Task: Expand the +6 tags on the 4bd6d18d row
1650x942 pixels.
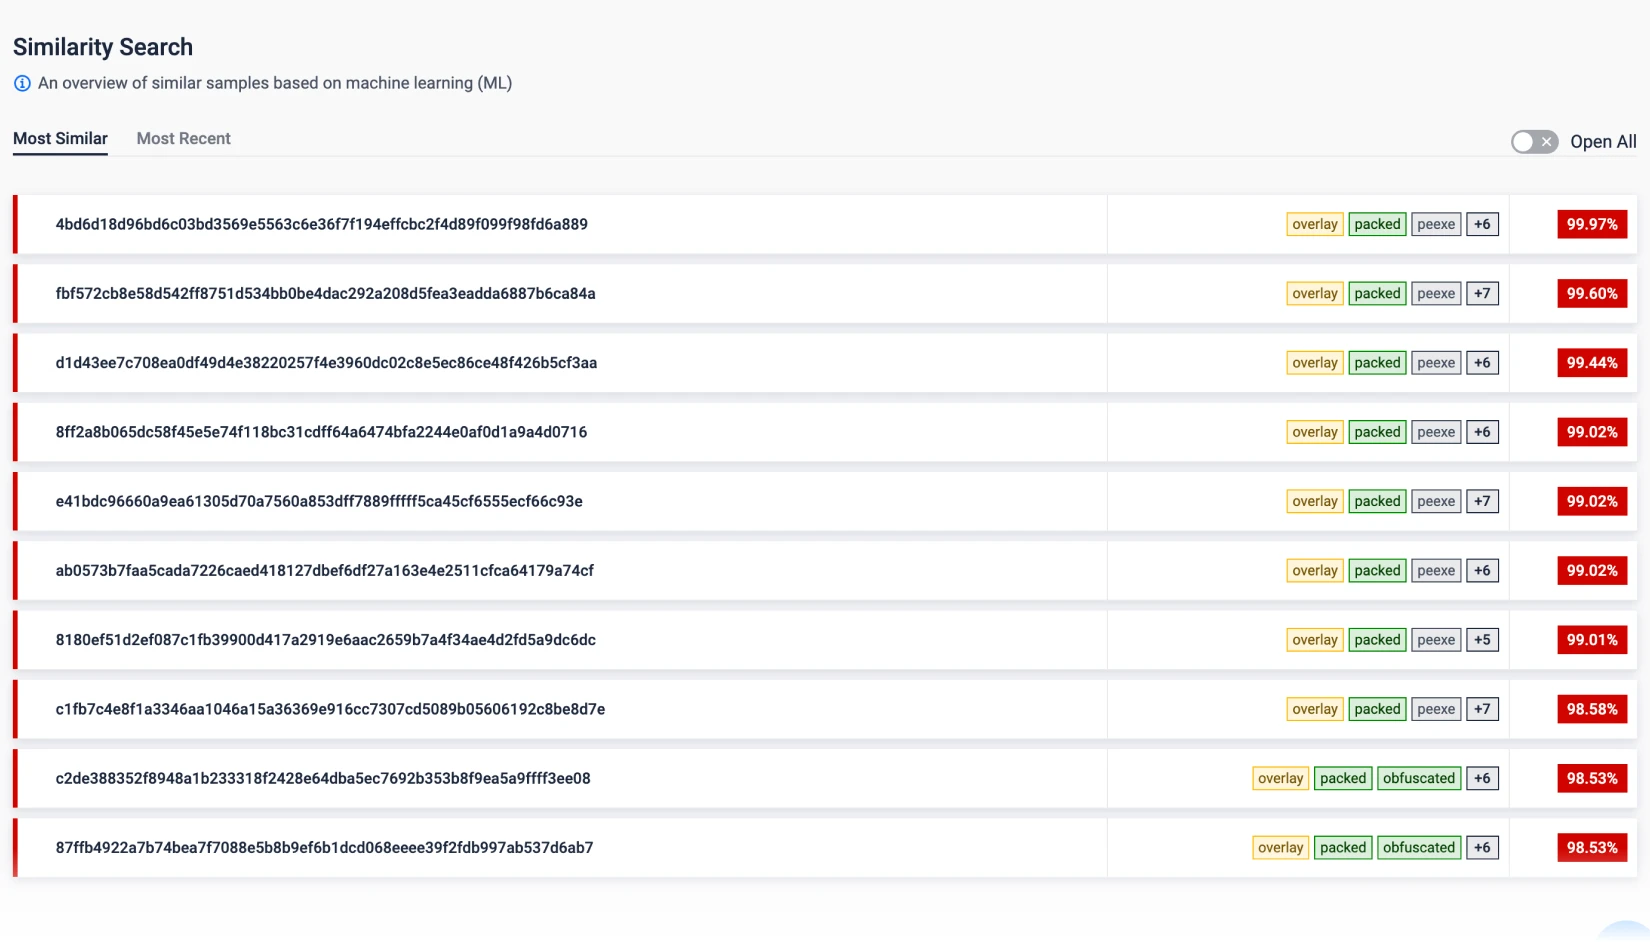Action: pos(1481,225)
